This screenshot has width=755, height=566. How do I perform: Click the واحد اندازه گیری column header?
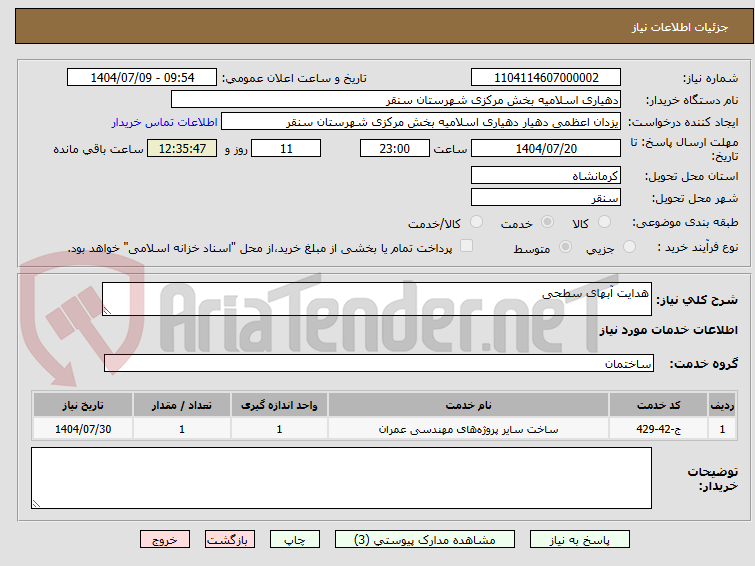coord(279,405)
